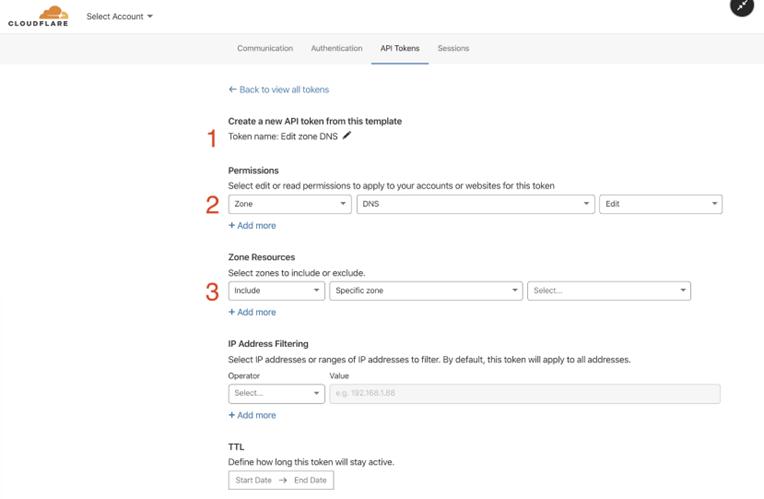Add more under Permissions
764x499 pixels.
coord(252,226)
